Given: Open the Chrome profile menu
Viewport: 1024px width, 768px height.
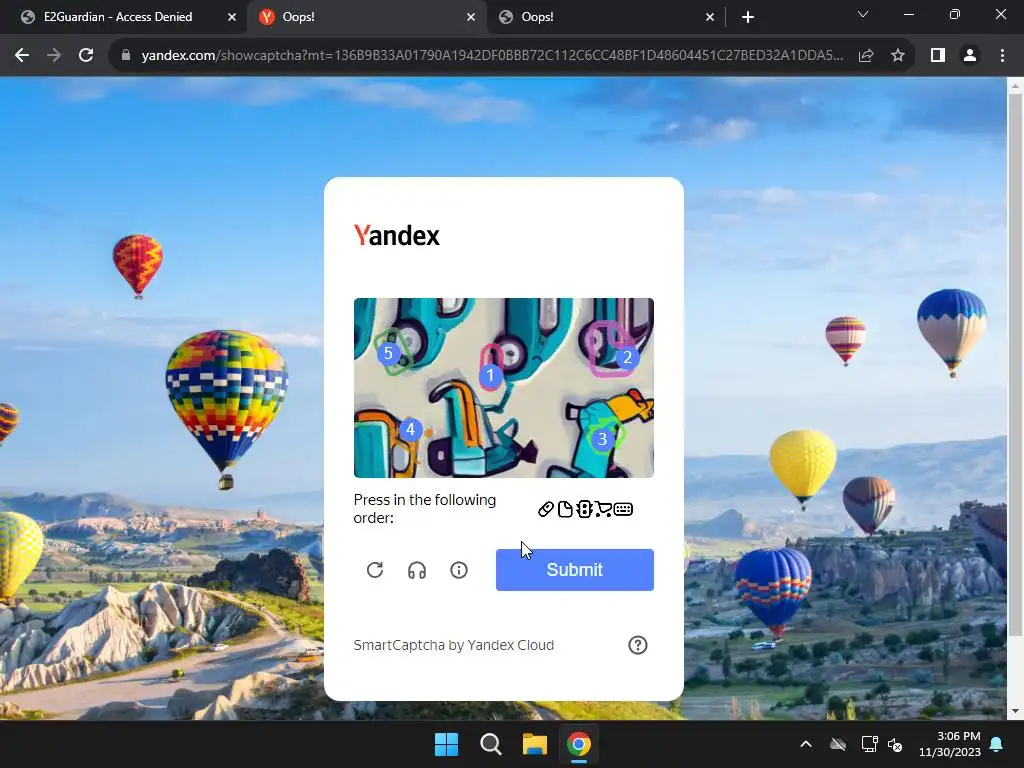Looking at the screenshot, I should [x=970, y=56].
